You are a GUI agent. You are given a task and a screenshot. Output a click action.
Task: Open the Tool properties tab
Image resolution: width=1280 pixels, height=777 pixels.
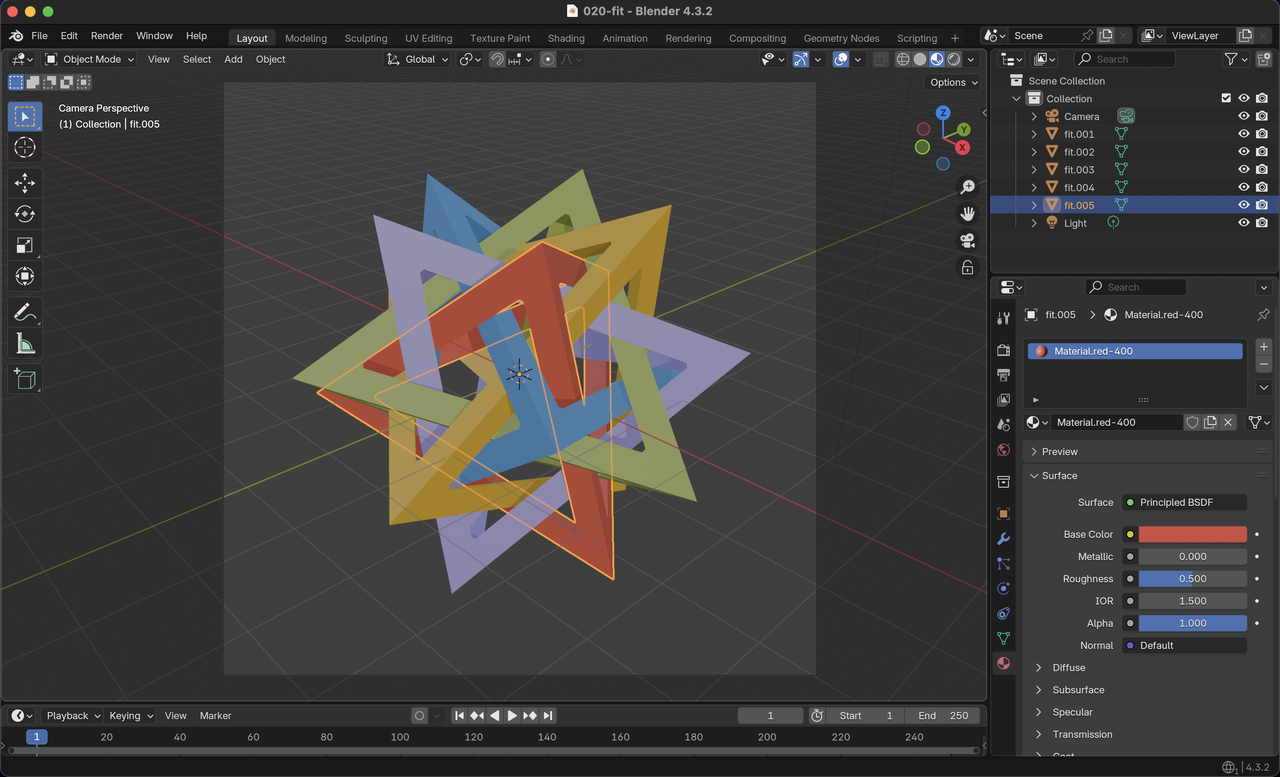coord(1003,318)
